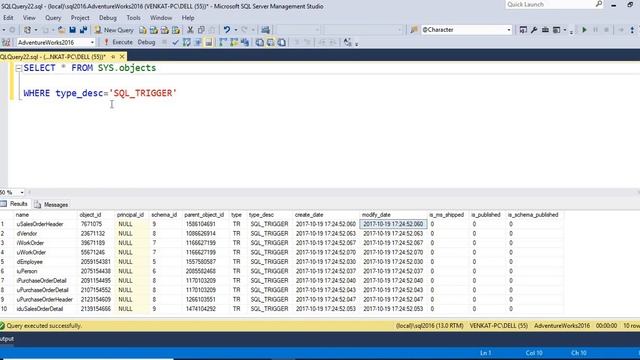
Task: Open the New Project icon dropdown arrow
Action: point(36,30)
